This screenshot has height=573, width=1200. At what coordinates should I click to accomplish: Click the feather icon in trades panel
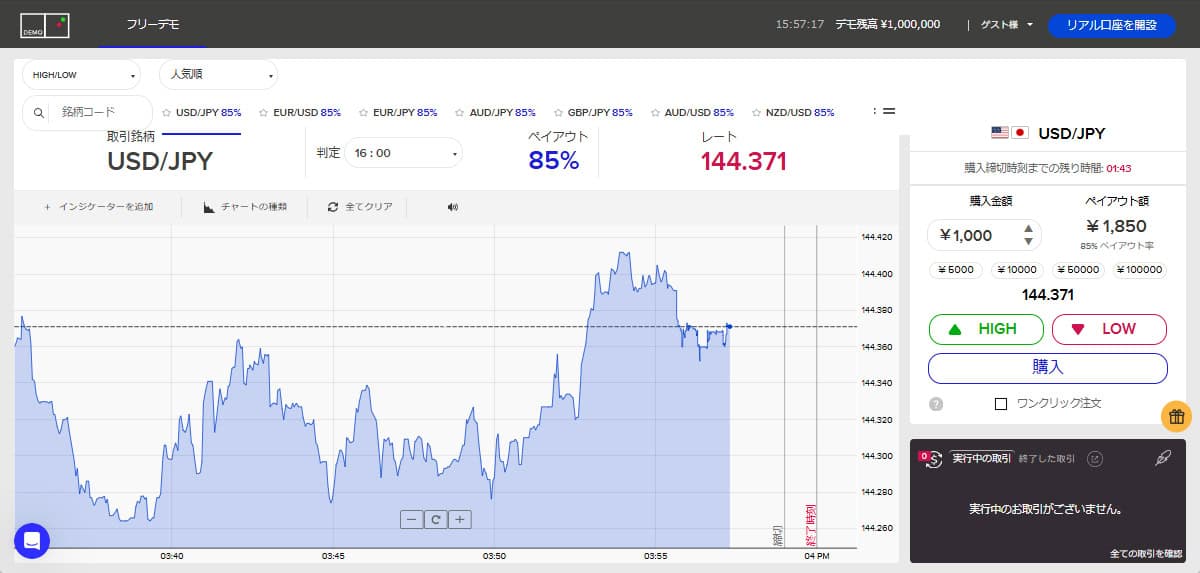click(x=1162, y=458)
